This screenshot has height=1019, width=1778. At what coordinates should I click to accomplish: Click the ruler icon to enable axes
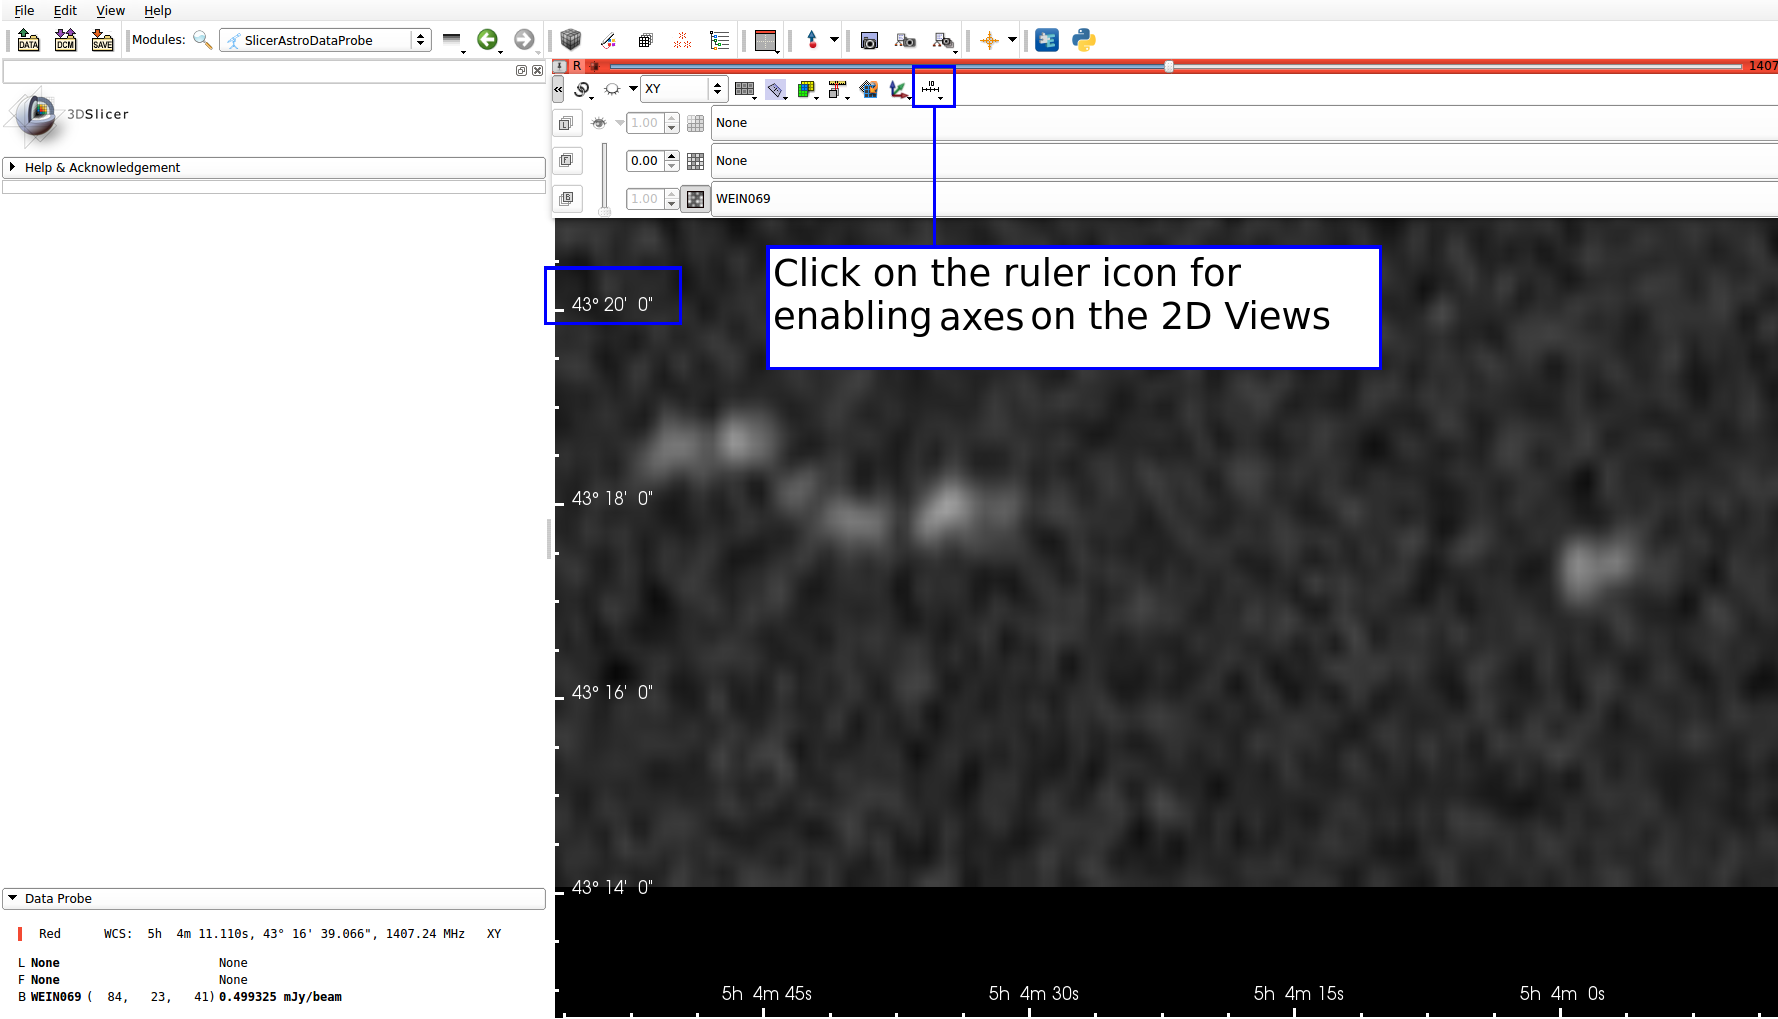coord(931,88)
